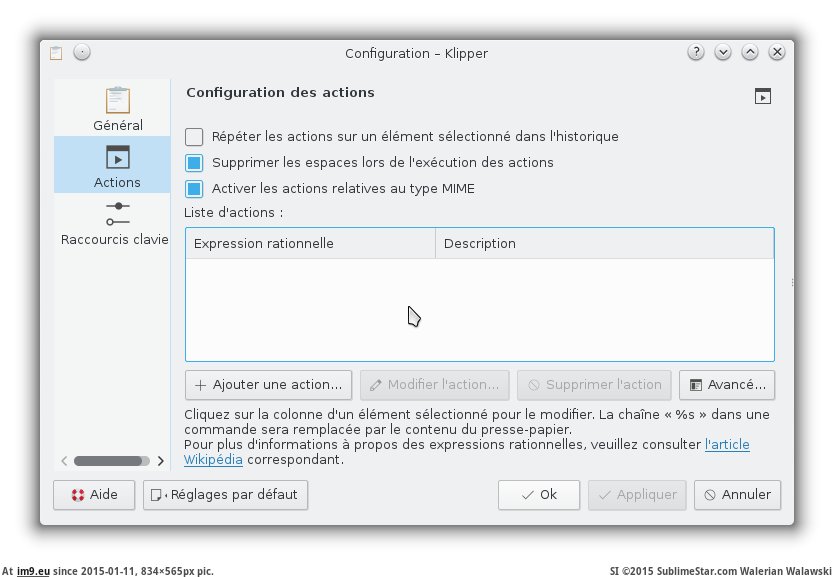Click the Appliquer button
834x577 pixels.
(637, 495)
